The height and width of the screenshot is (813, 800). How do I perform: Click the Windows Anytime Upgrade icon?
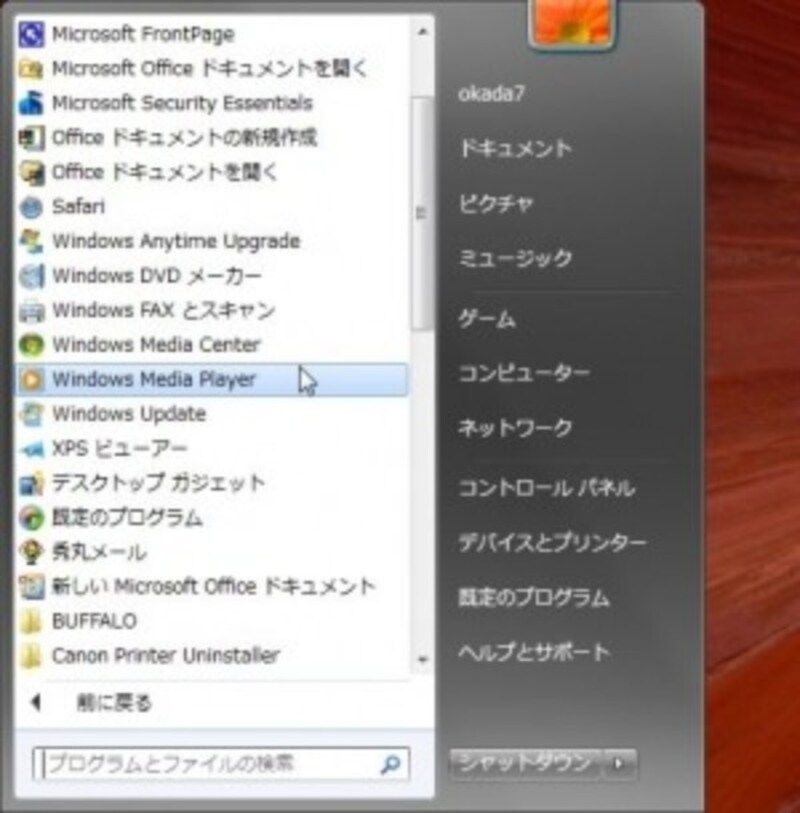tap(31, 241)
